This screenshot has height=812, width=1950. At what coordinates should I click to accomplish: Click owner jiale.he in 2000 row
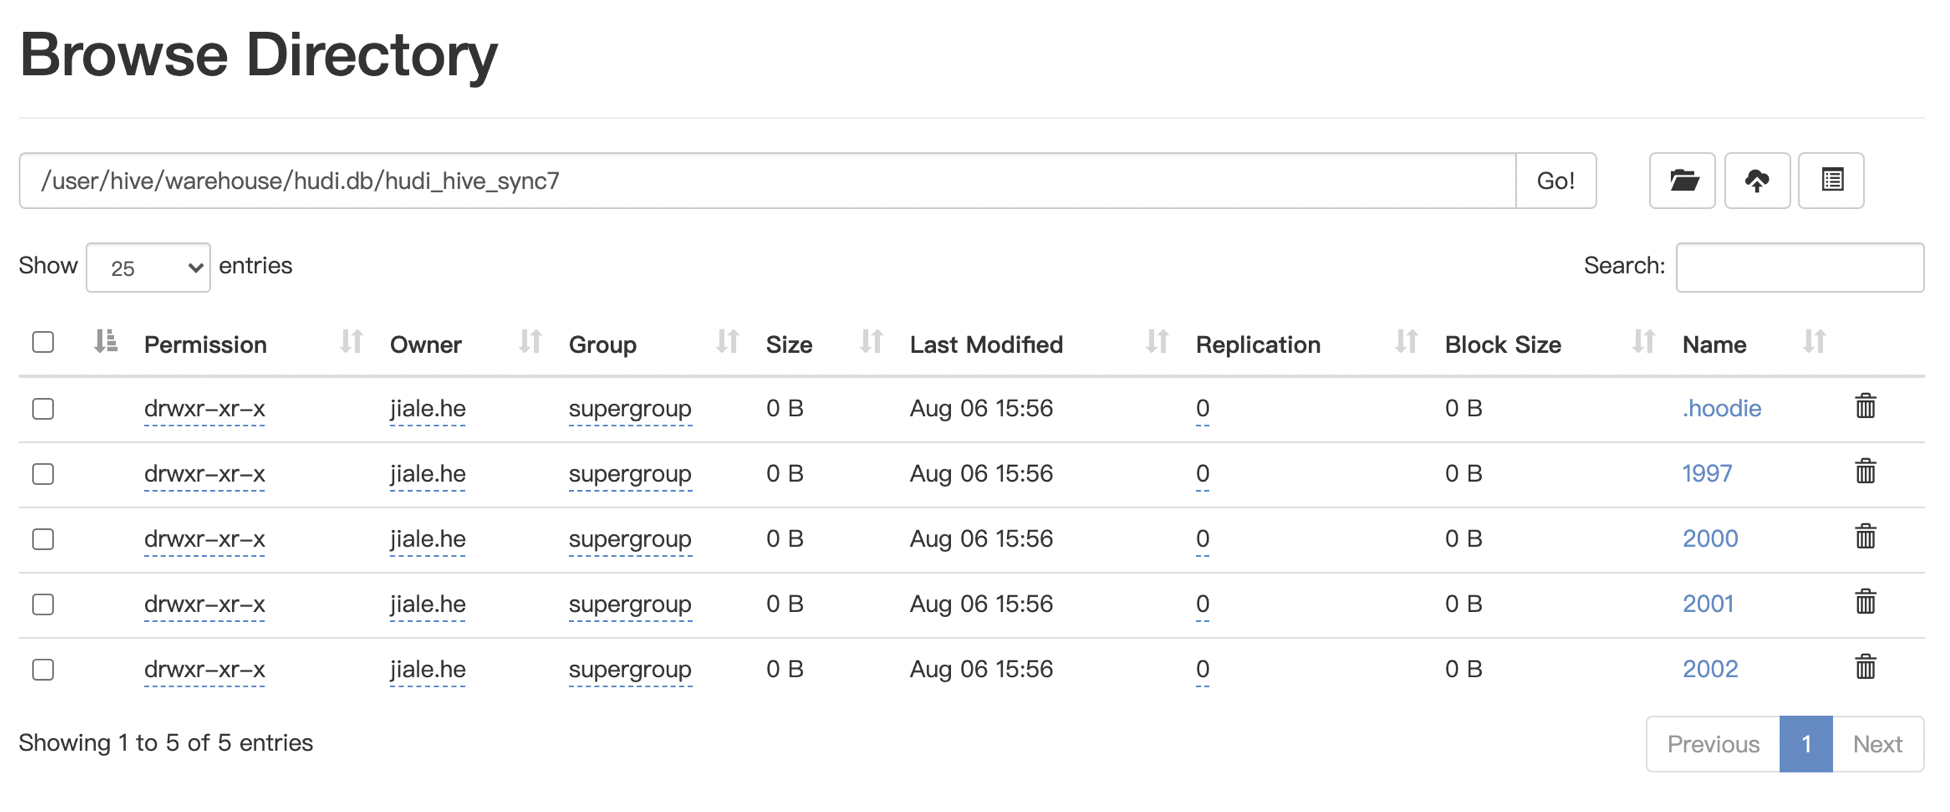[428, 538]
